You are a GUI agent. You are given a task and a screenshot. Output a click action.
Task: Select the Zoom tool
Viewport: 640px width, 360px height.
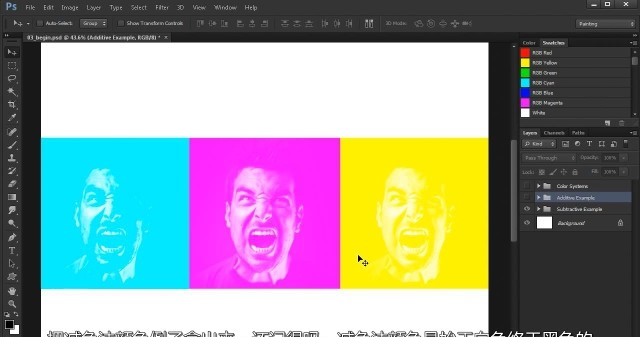[12, 304]
